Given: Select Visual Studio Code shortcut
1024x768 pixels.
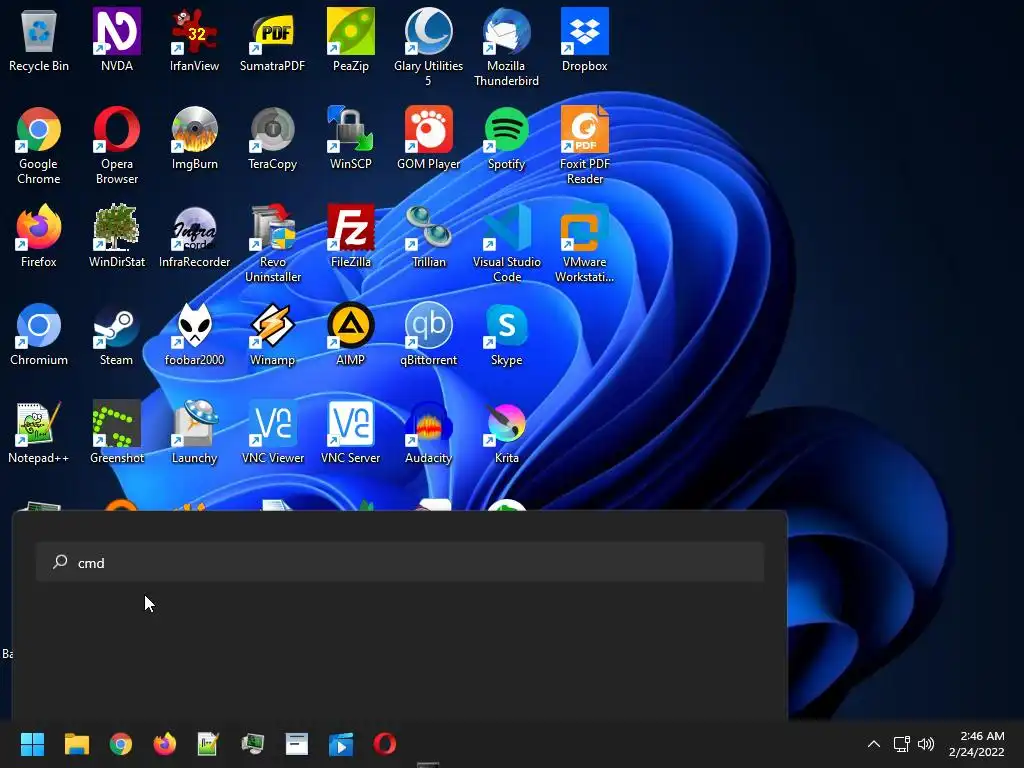Looking at the screenshot, I should pyautogui.click(x=506, y=243).
